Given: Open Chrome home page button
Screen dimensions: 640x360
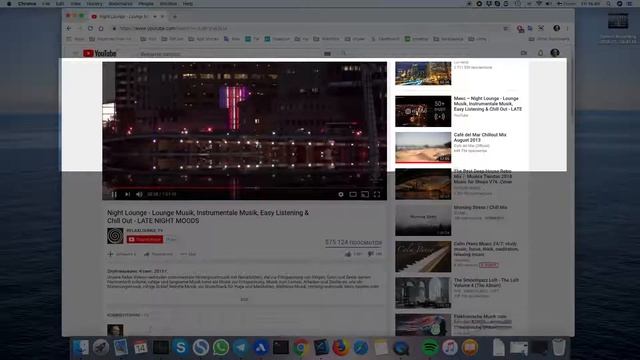Looking at the screenshot, I should coord(101,29).
